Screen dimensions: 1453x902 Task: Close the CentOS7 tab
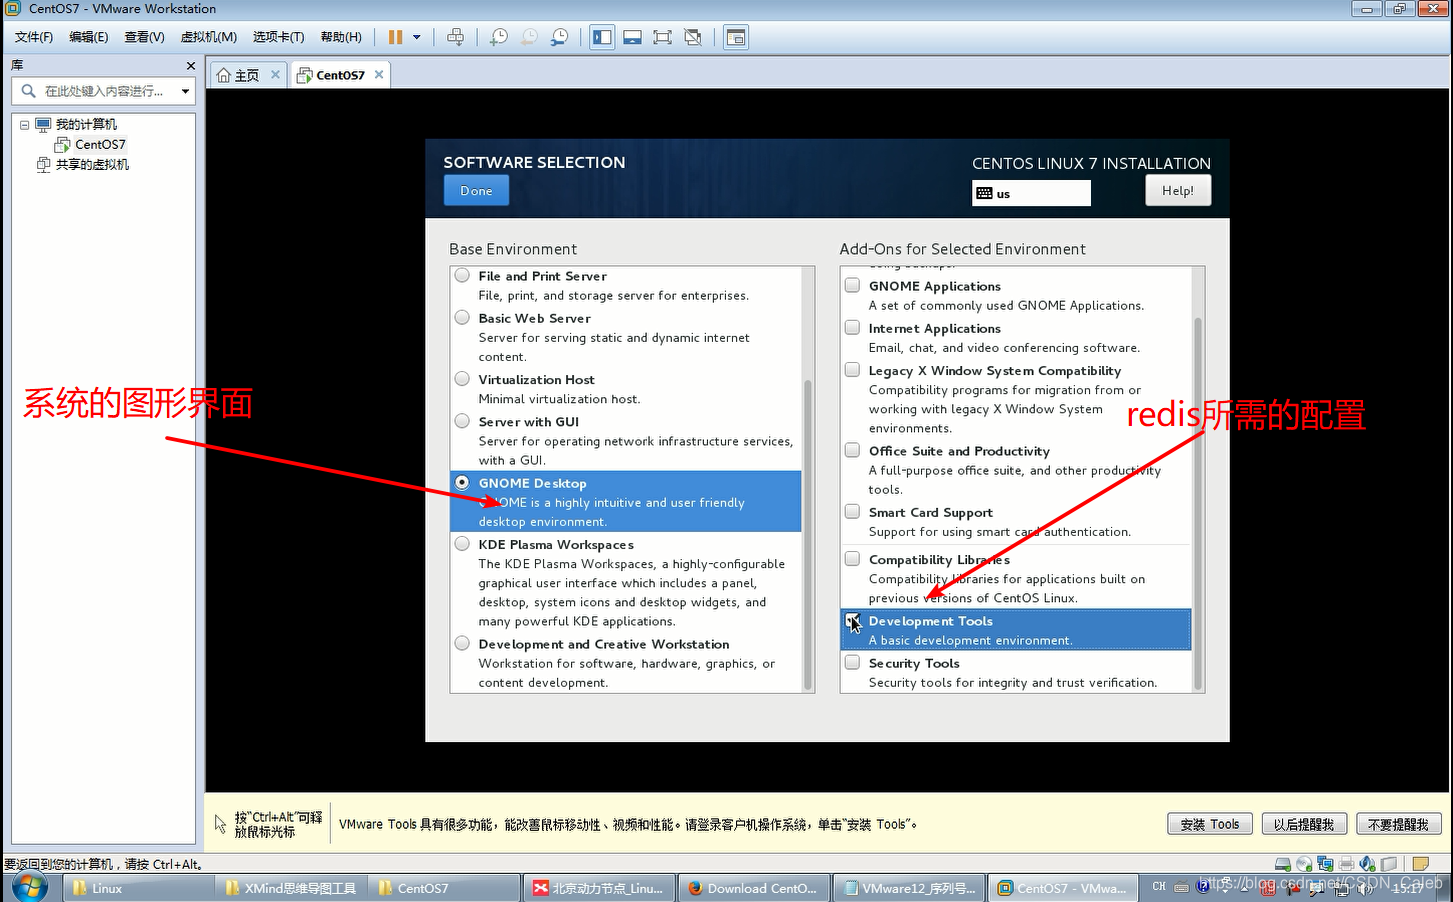pyautogui.click(x=379, y=74)
